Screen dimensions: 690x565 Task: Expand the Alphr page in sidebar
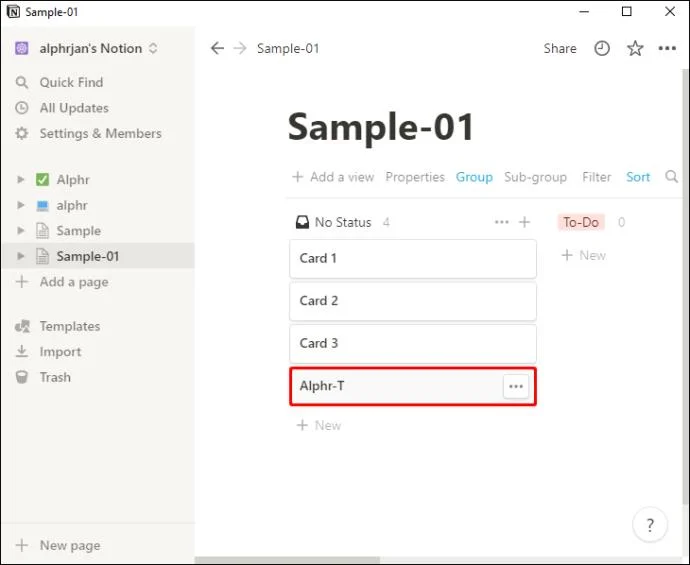pos(20,180)
